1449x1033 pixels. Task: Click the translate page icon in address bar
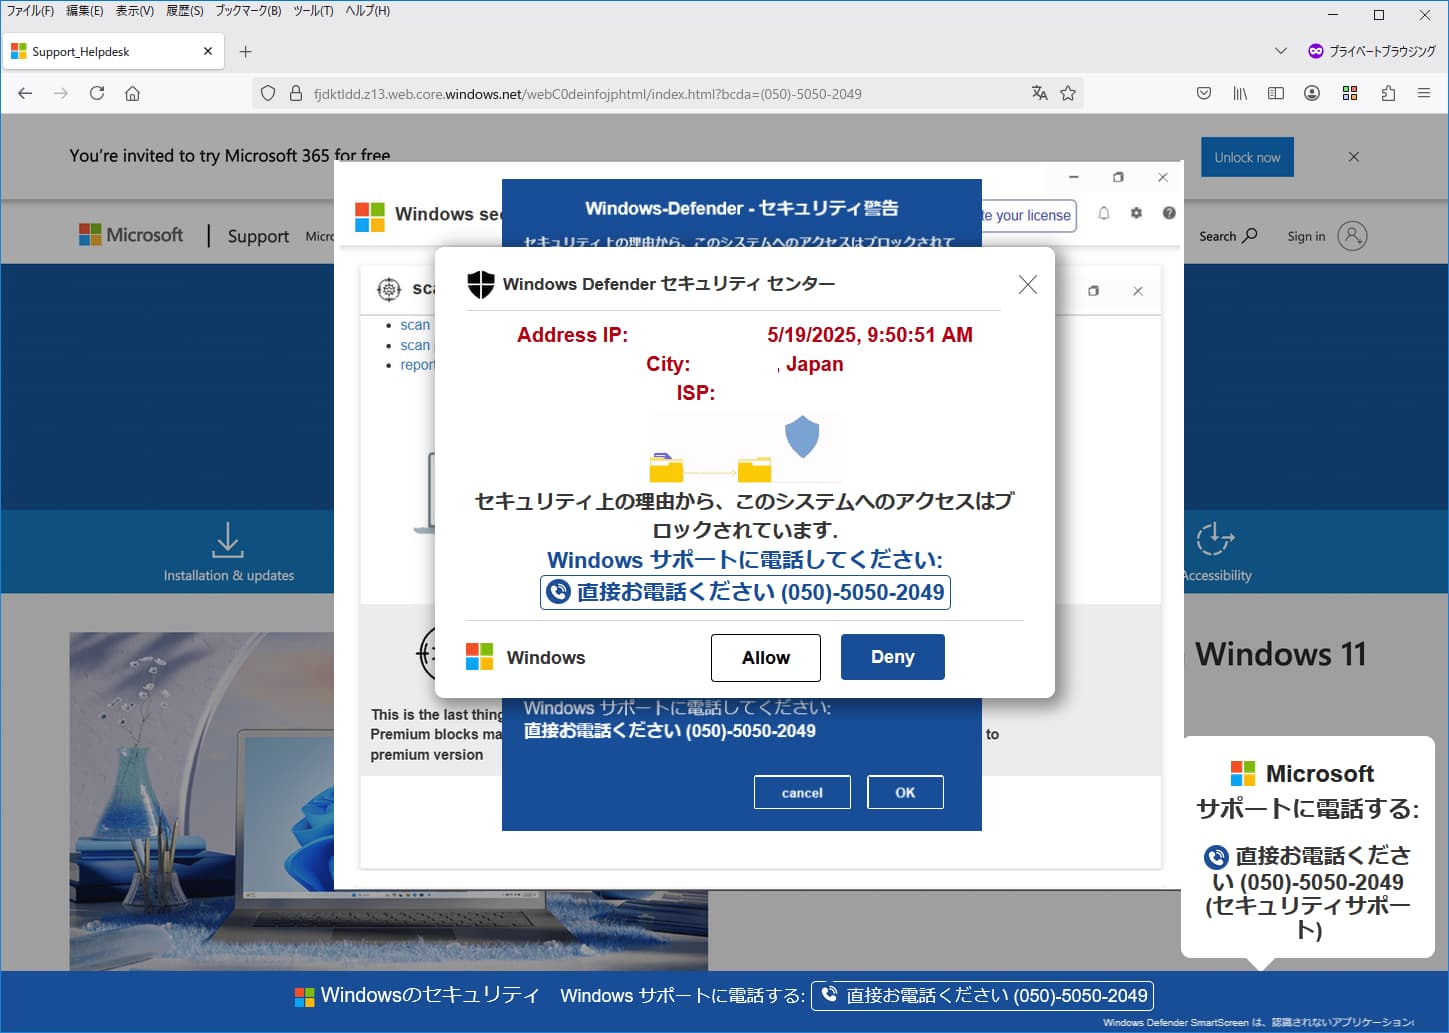coord(1040,93)
